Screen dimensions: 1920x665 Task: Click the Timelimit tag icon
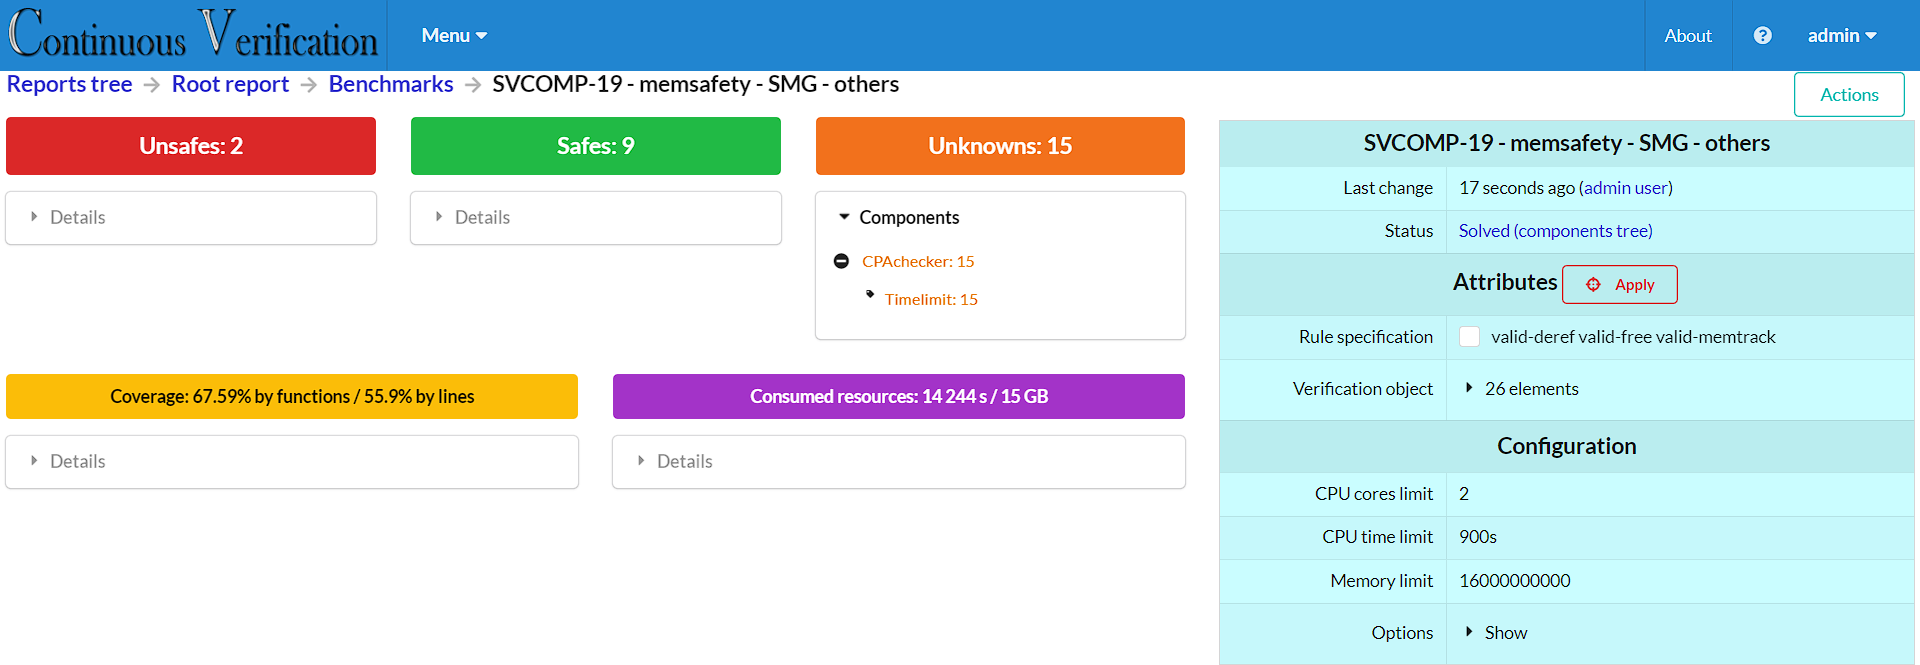(x=870, y=295)
